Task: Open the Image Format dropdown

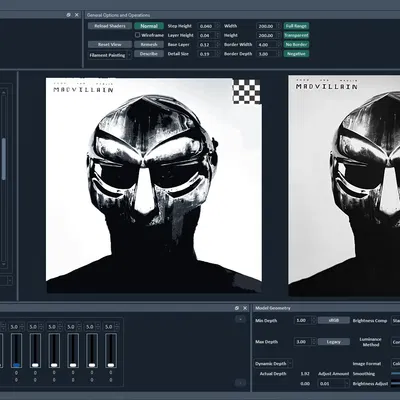Action: pyautogui.click(x=396, y=364)
